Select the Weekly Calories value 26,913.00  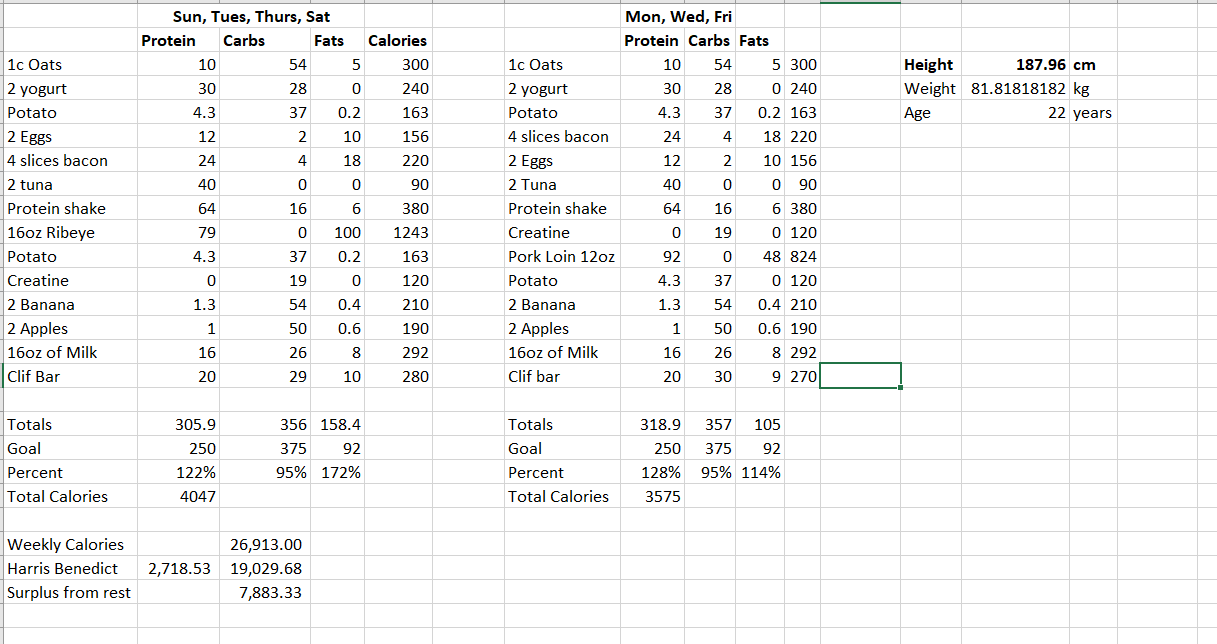pyautogui.click(x=265, y=545)
